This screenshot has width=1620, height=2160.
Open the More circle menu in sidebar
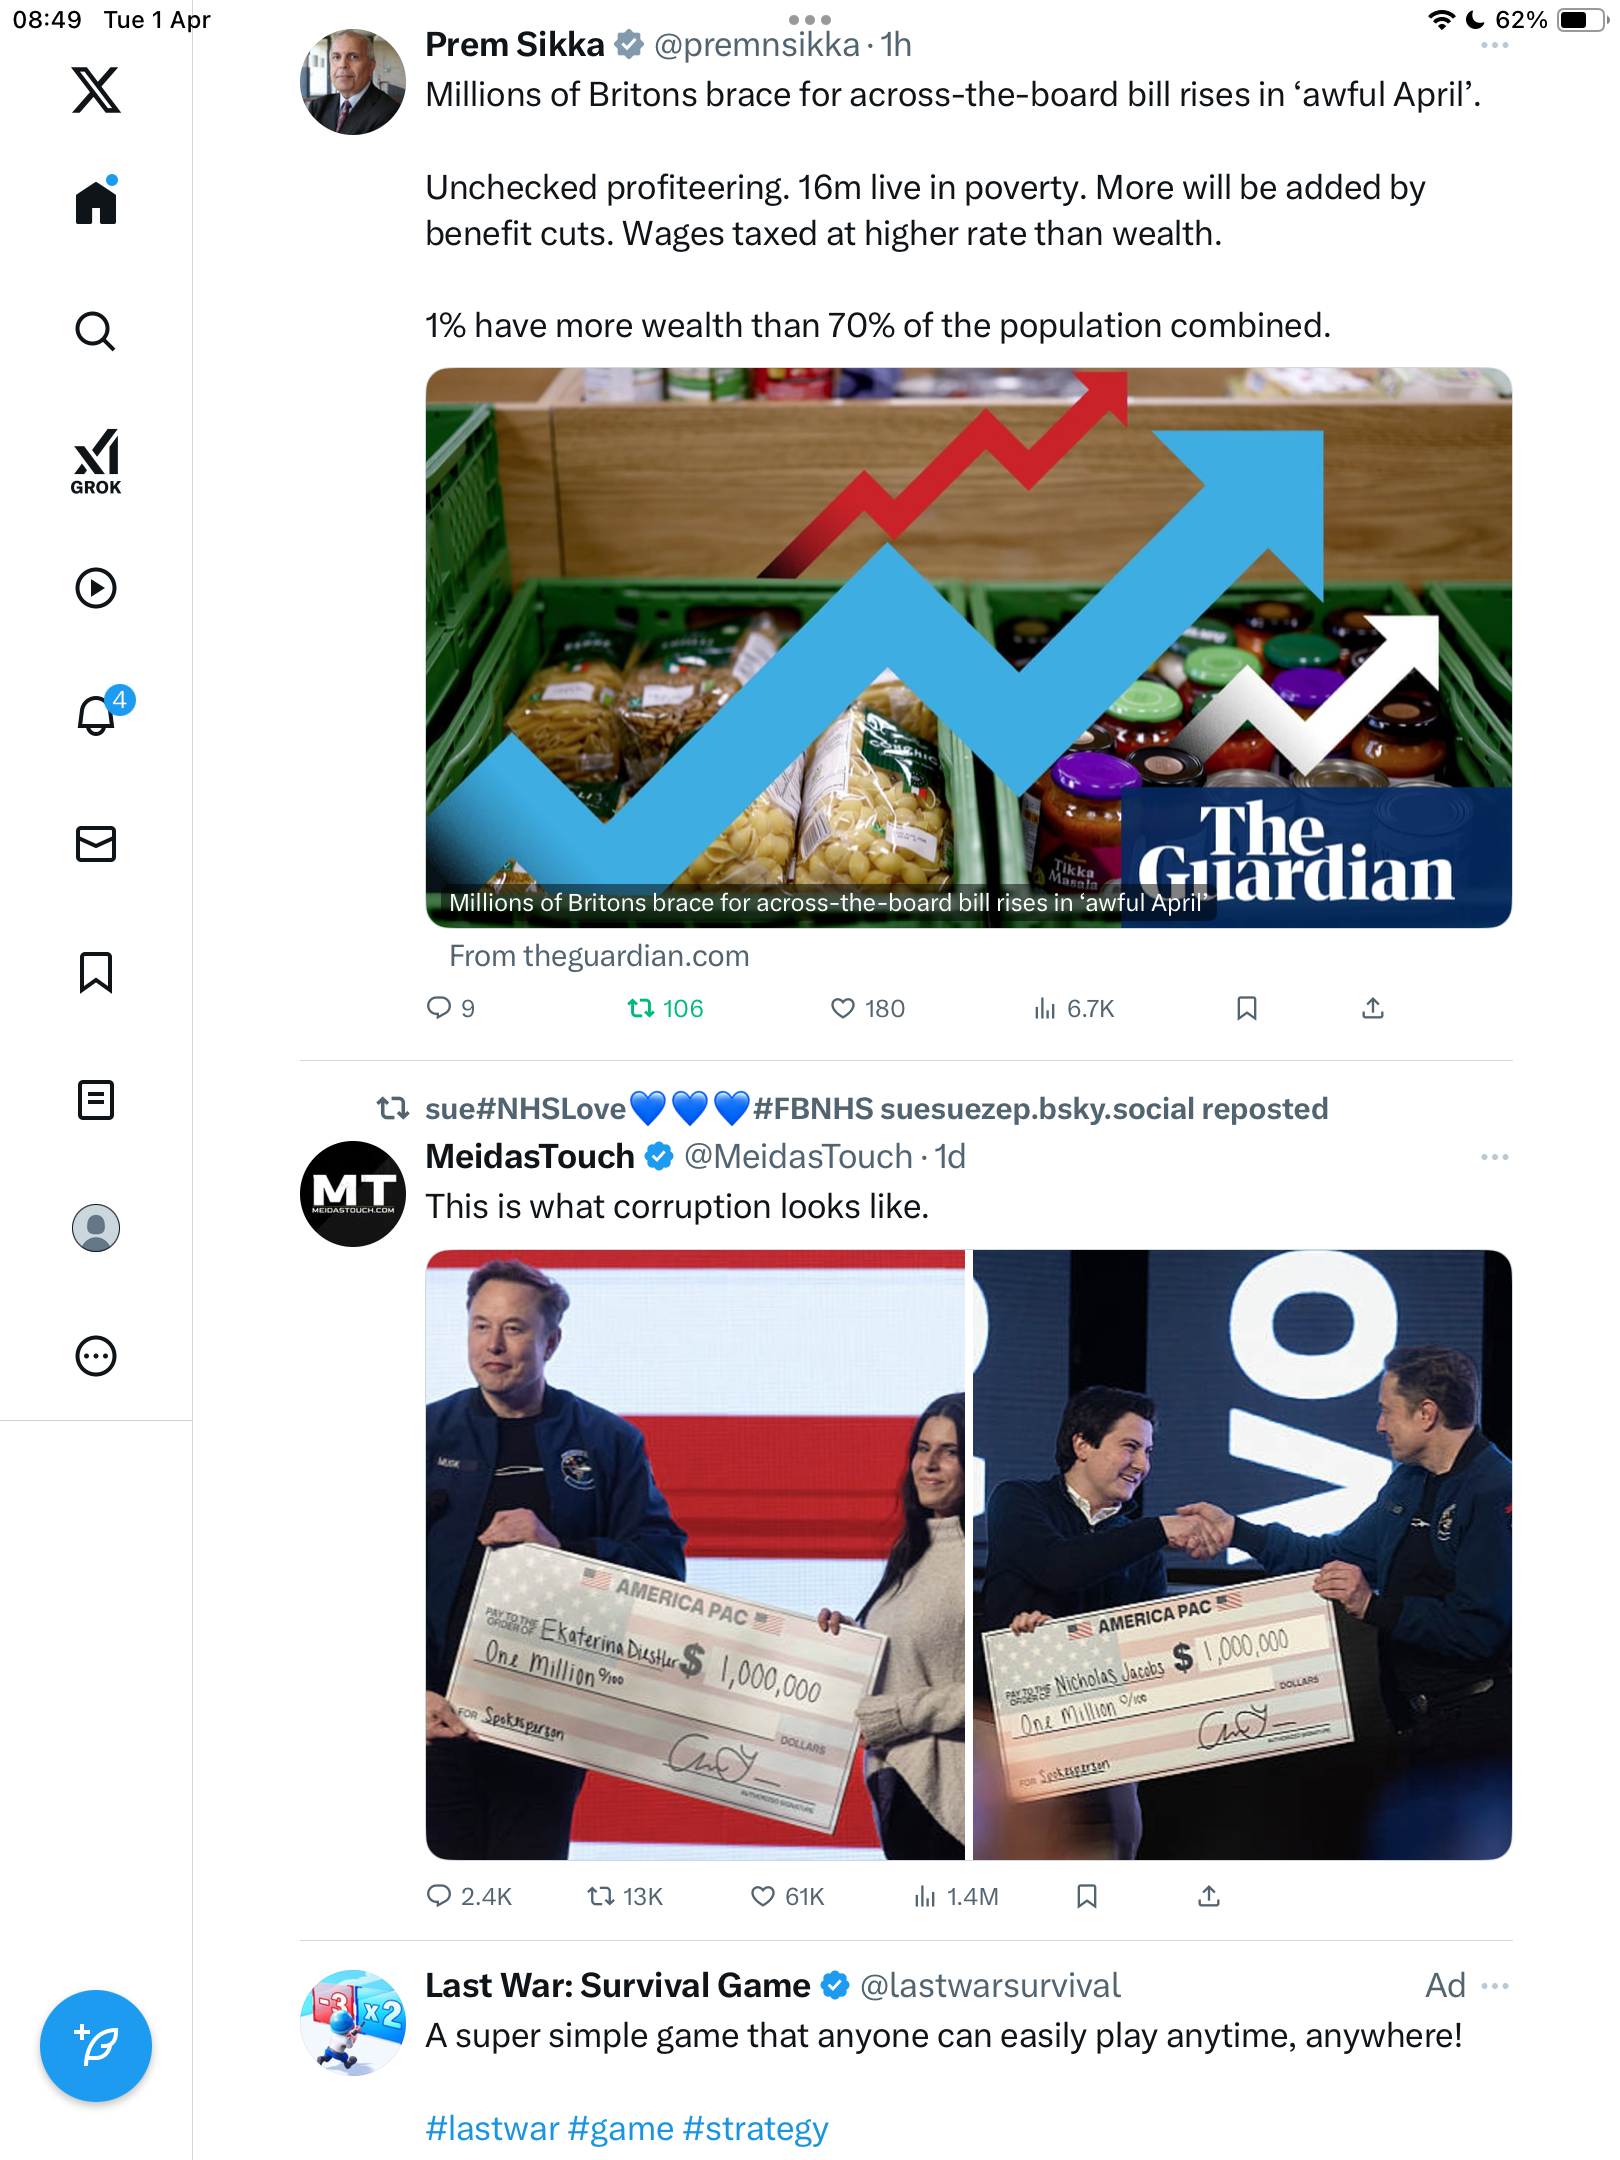96,1356
